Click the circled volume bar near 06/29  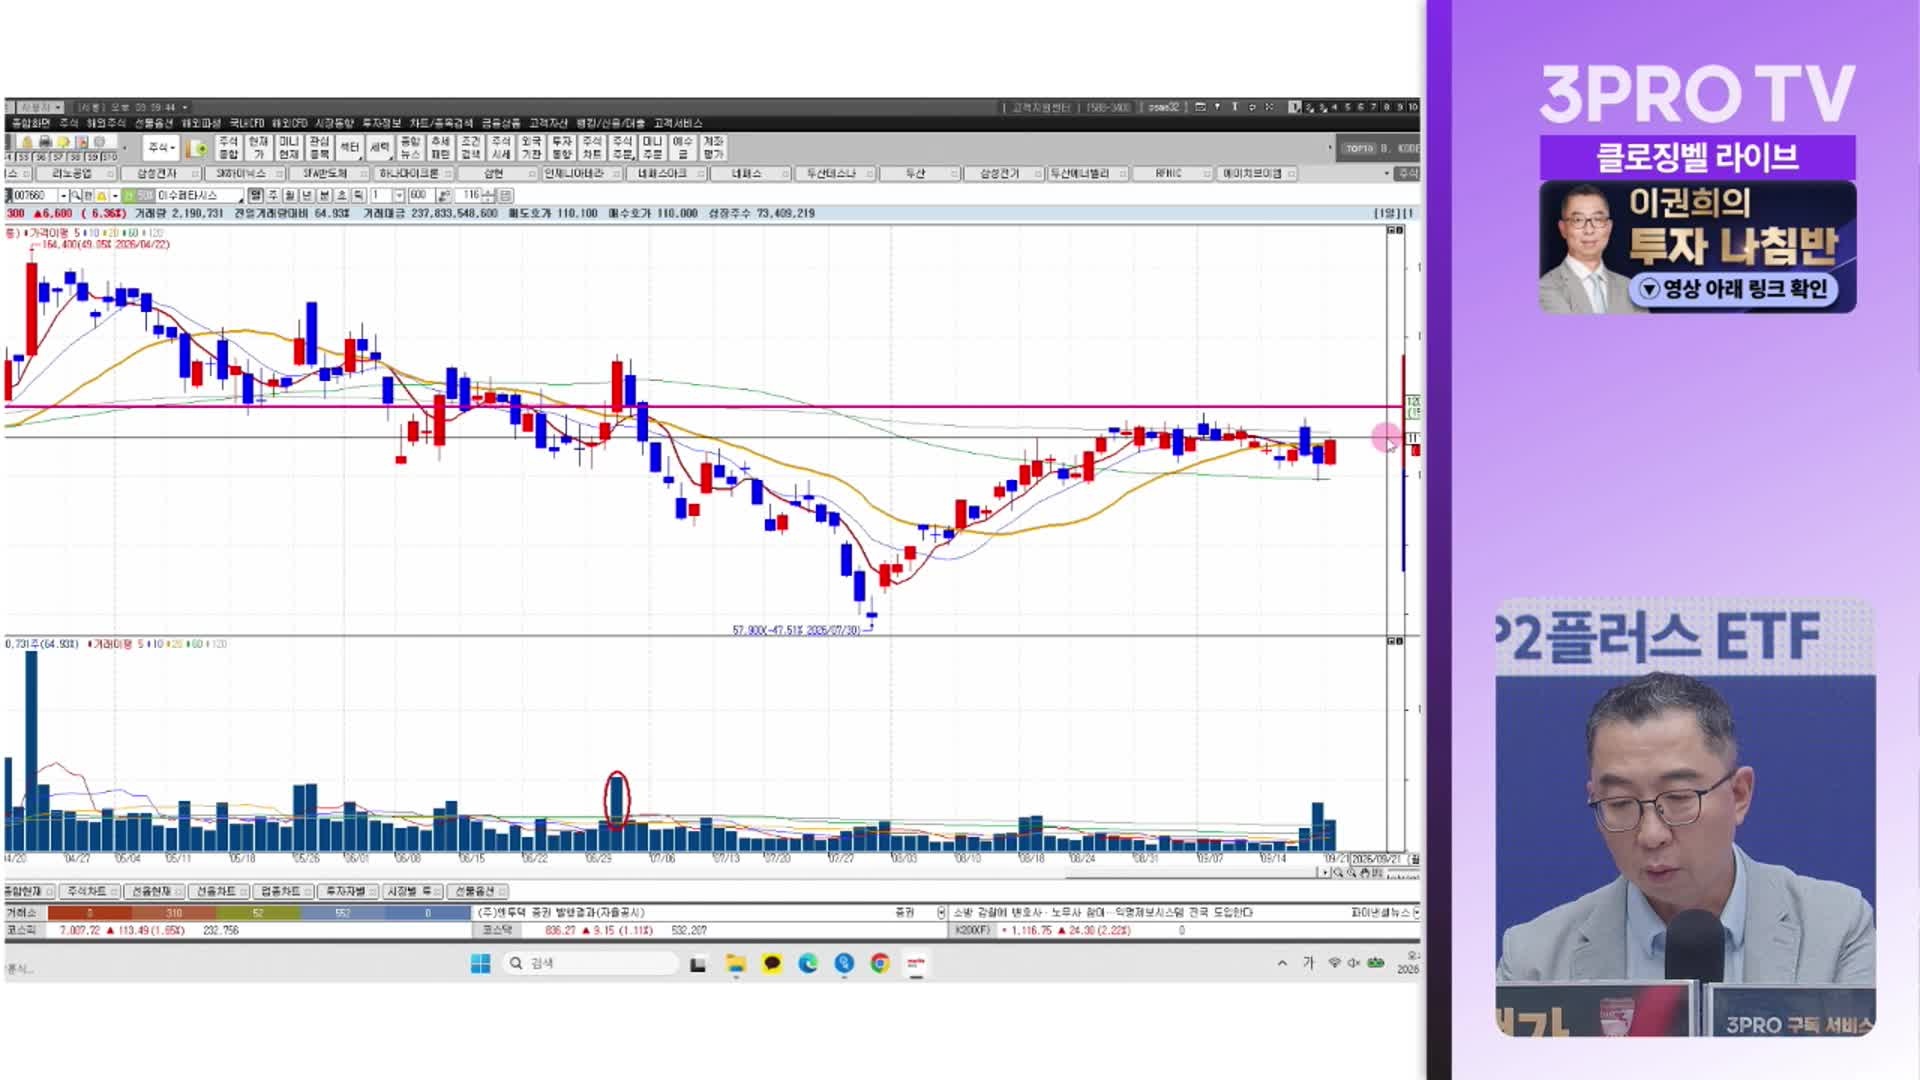(x=617, y=801)
